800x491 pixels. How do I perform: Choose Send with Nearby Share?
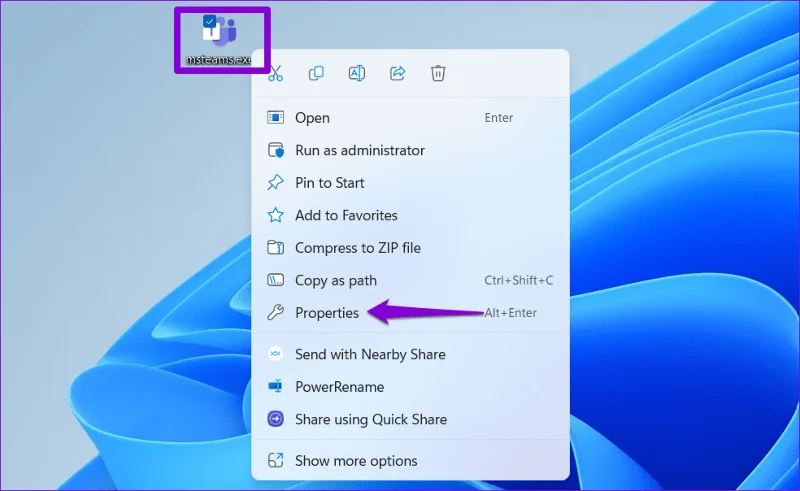(x=411, y=354)
